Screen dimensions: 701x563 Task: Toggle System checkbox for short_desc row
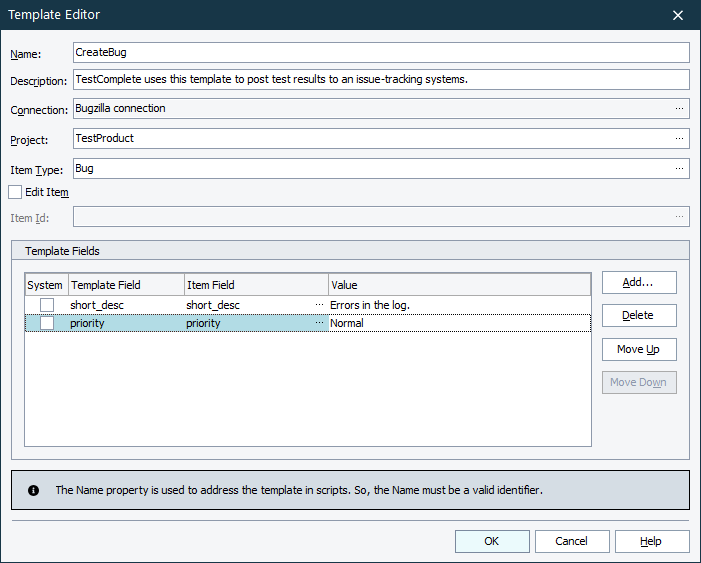pyautogui.click(x=47, y=304)
